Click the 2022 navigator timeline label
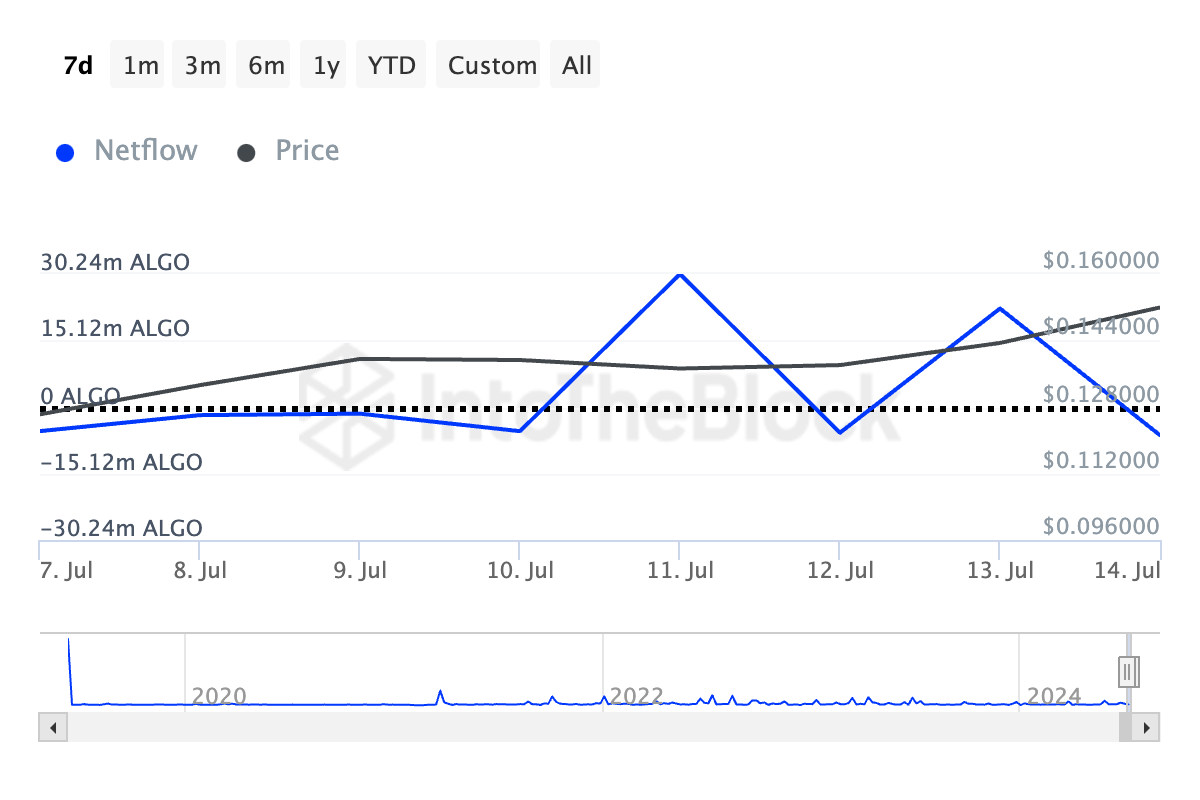This screenshot has height=800, width=1200. pos(637,695)
